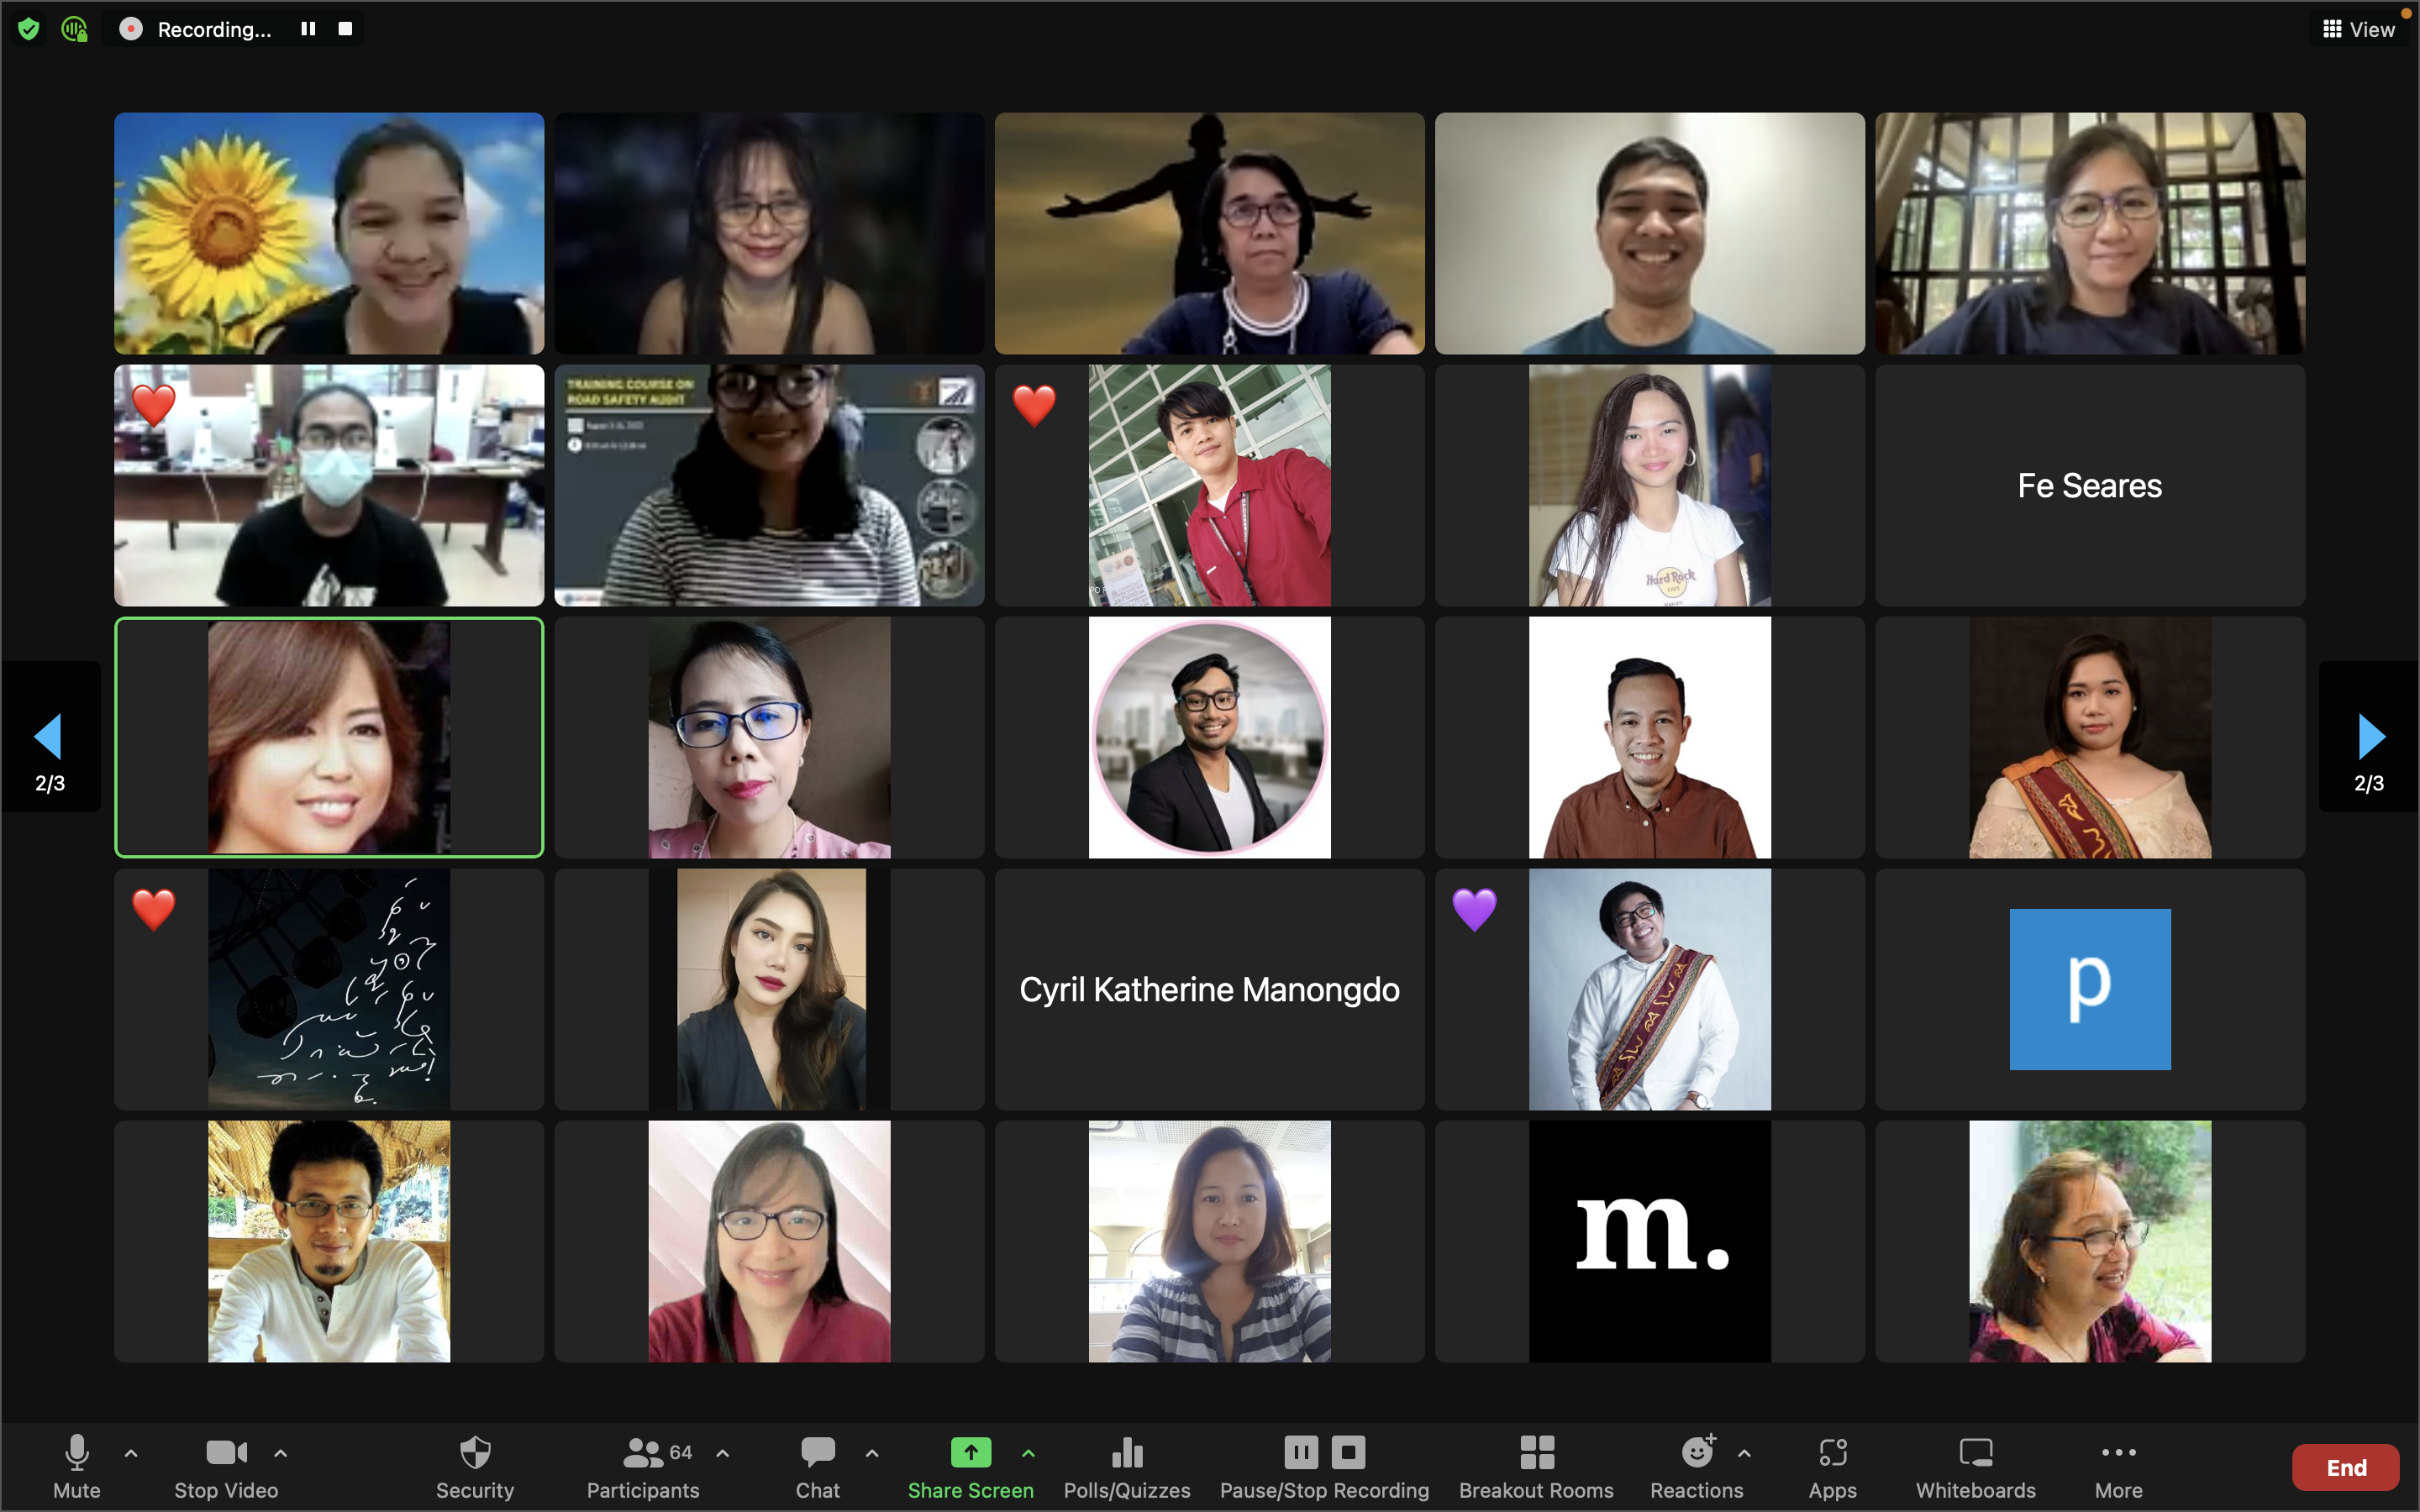Open Polls/Quizzes
This screenshot has height=1512, width=2420.
(1127, 1466)
